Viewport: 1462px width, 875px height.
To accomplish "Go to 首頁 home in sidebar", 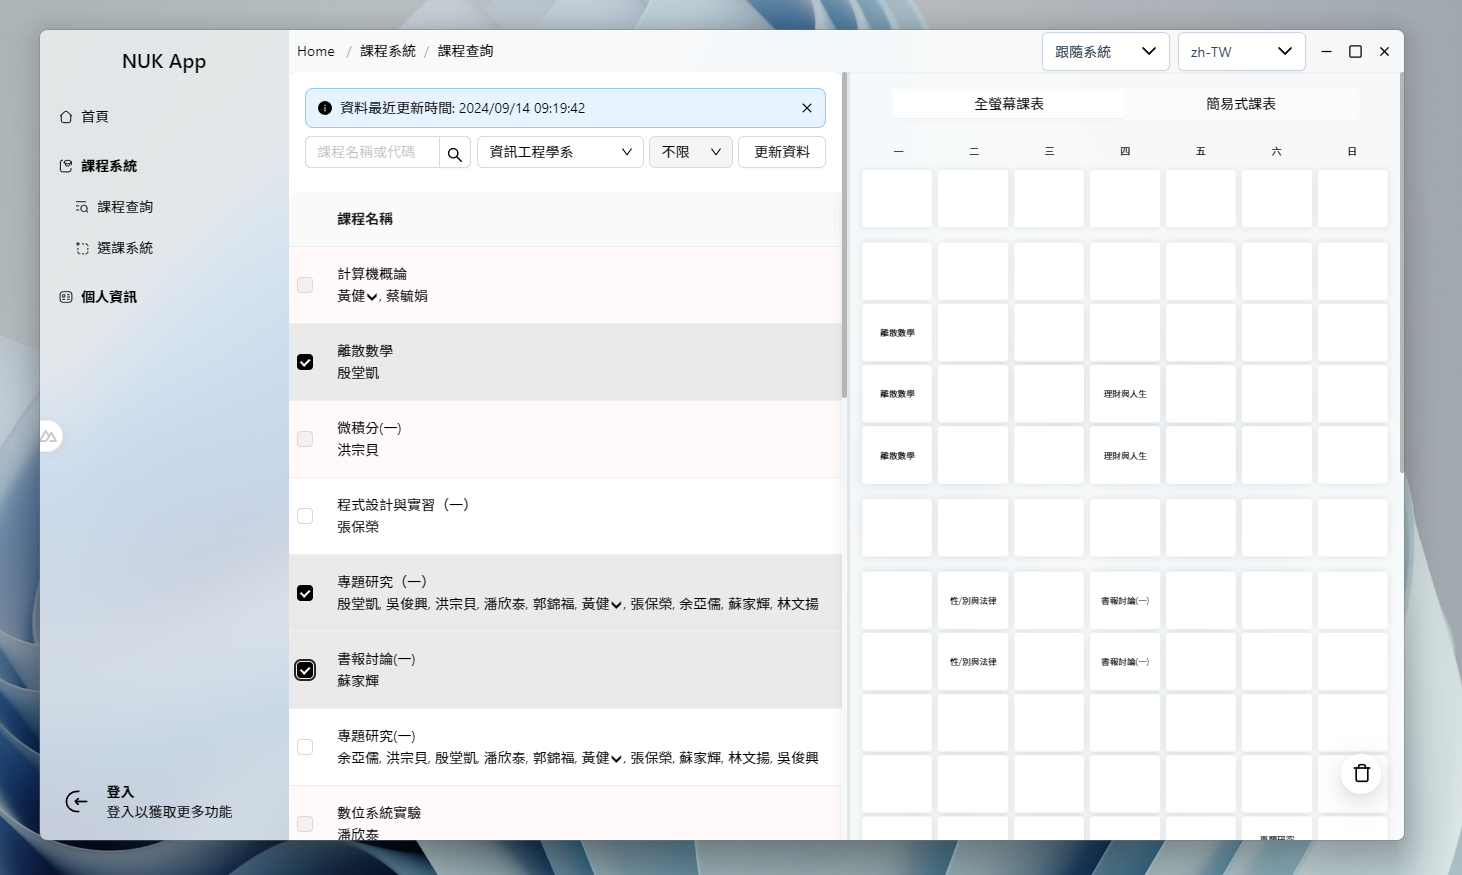I will (84, 117).
